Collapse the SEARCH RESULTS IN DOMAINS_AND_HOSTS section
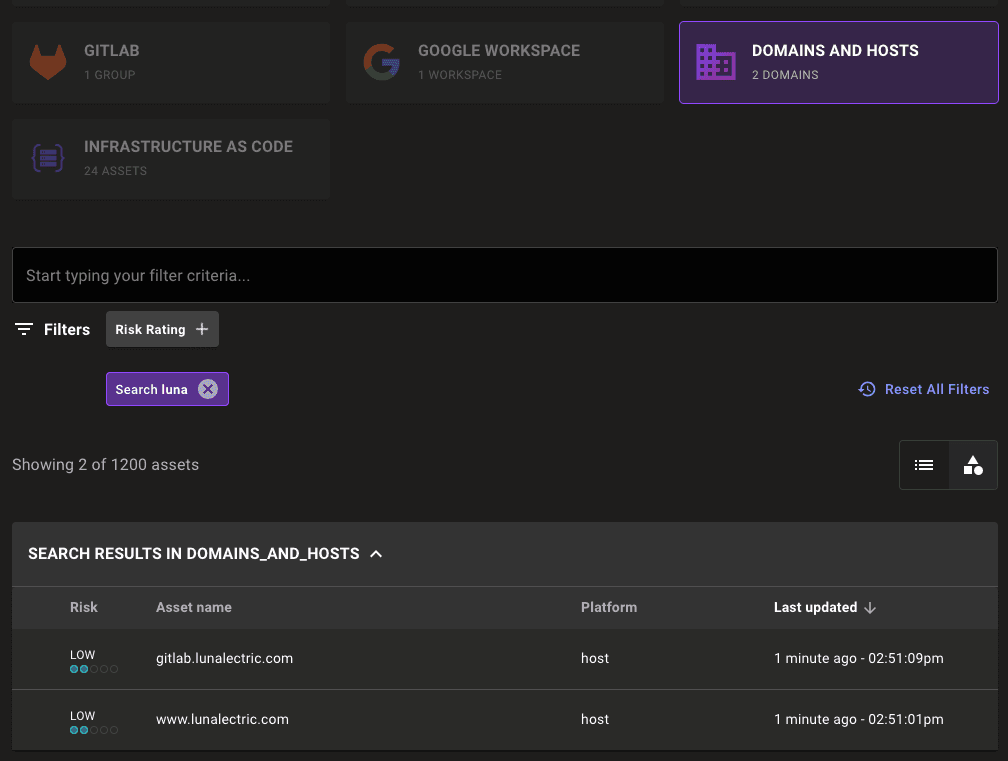Image resolution: width=1008 pixels, height=761 pixels. pyautogui.click(x=375, y=553)
